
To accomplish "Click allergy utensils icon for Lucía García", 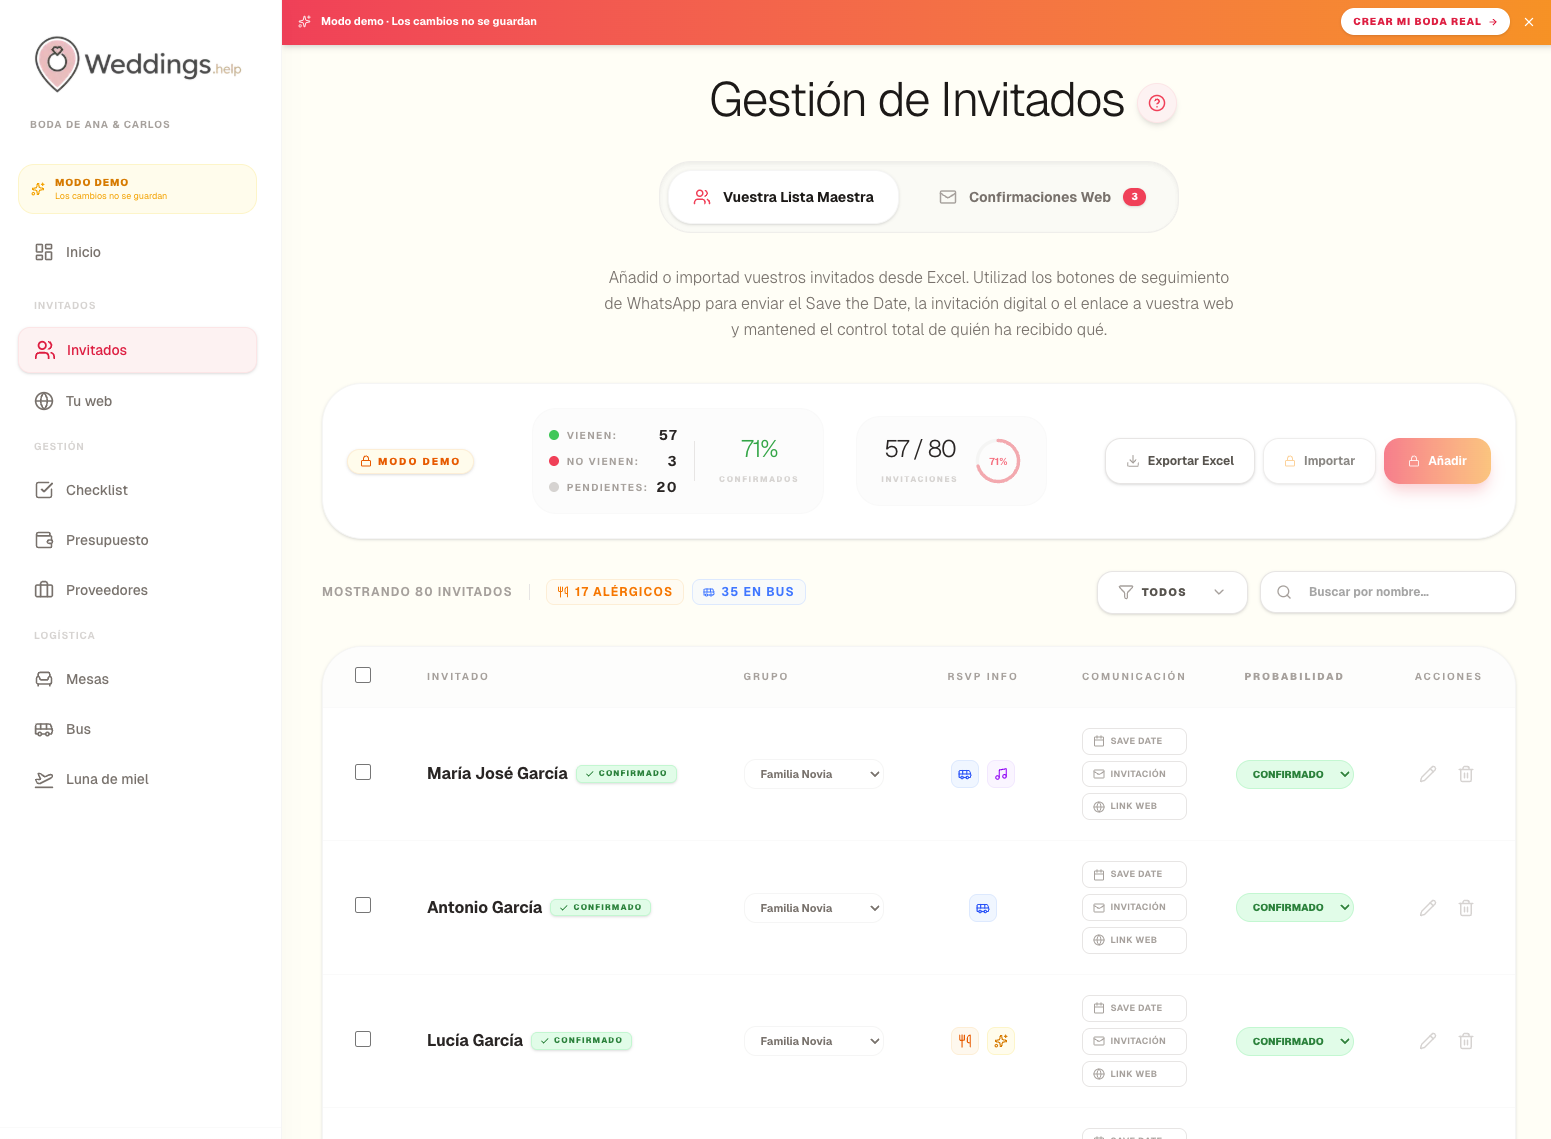I will 965,1041.
